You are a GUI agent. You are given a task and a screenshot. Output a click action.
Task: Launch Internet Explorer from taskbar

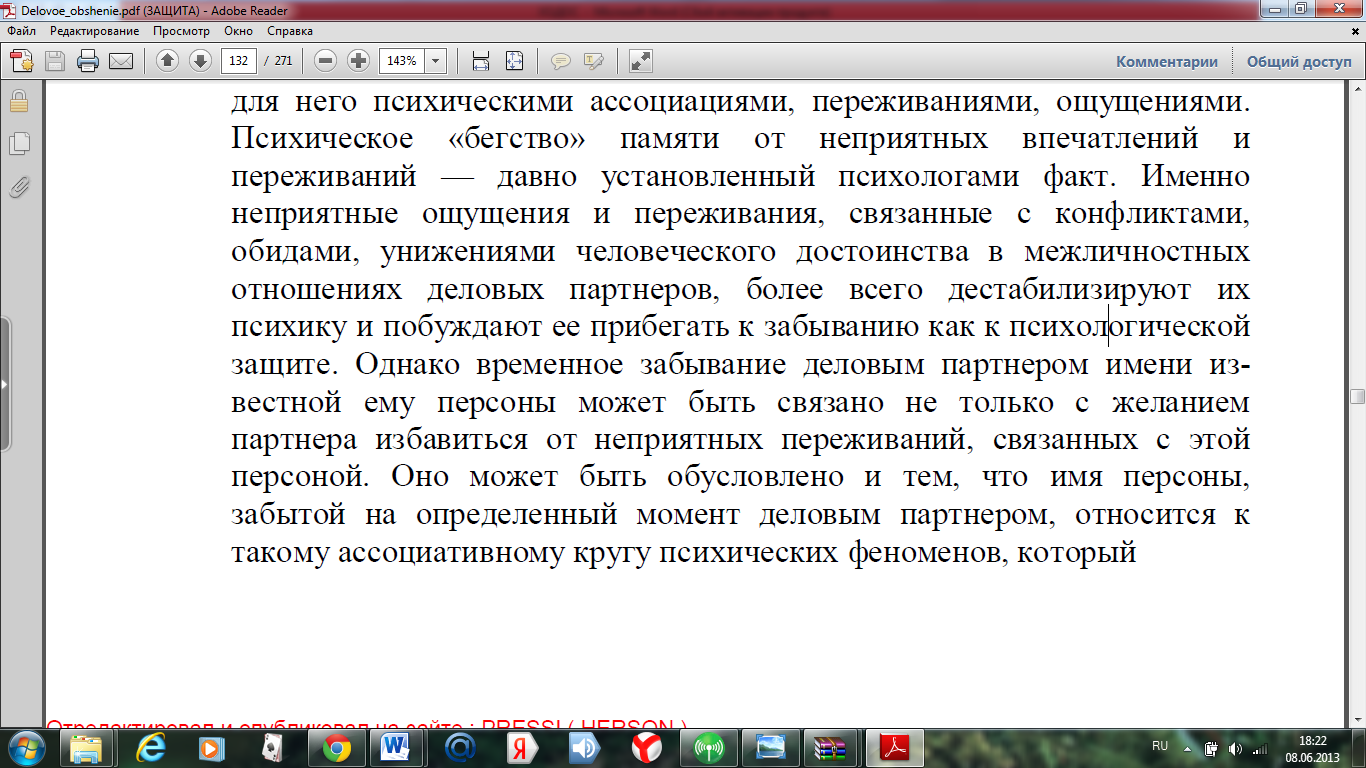[151, 747]
